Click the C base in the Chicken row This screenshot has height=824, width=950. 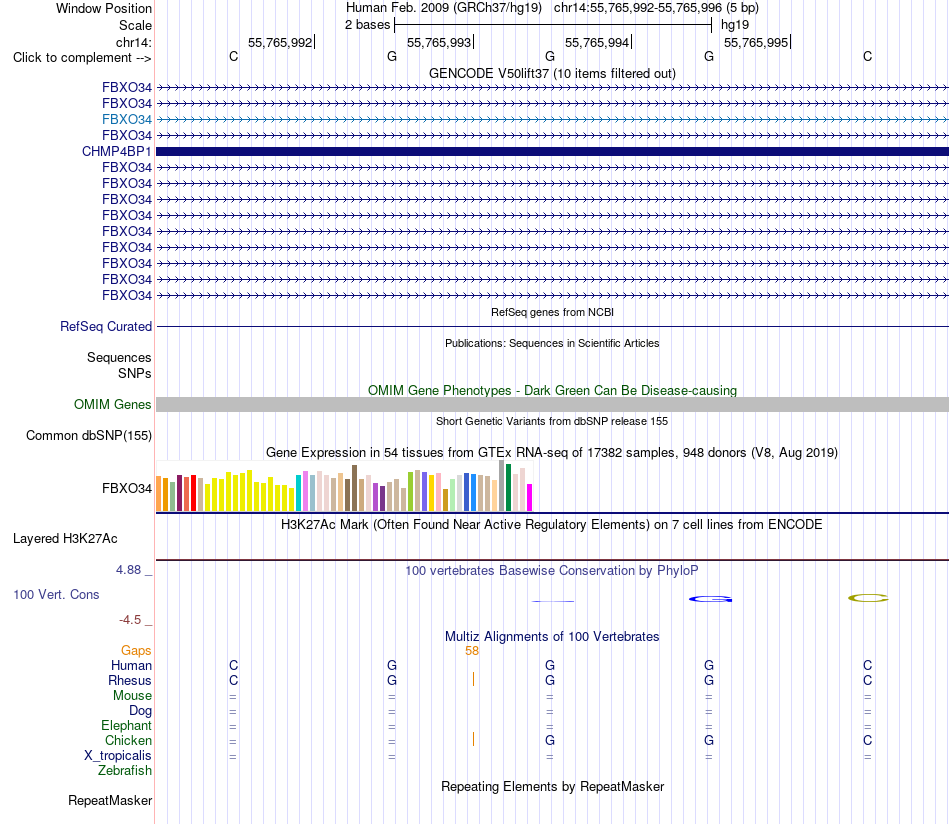point(868,740)
